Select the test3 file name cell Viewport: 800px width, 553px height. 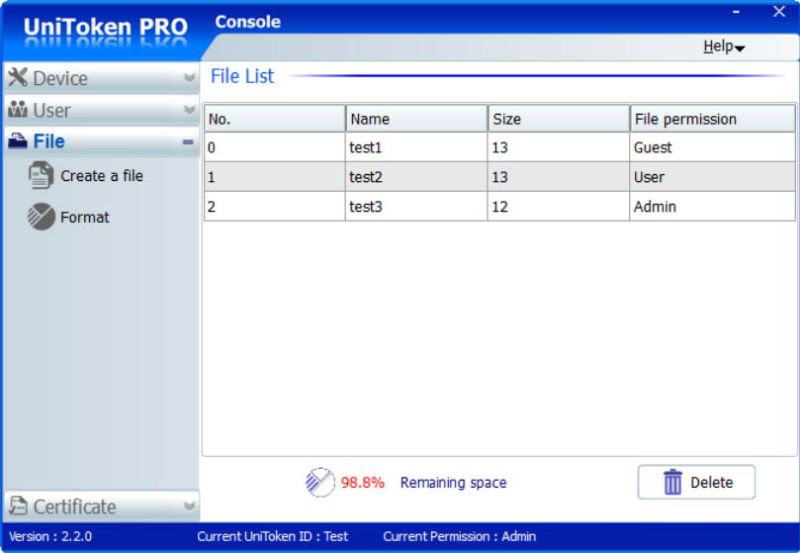tap(416, 207)
